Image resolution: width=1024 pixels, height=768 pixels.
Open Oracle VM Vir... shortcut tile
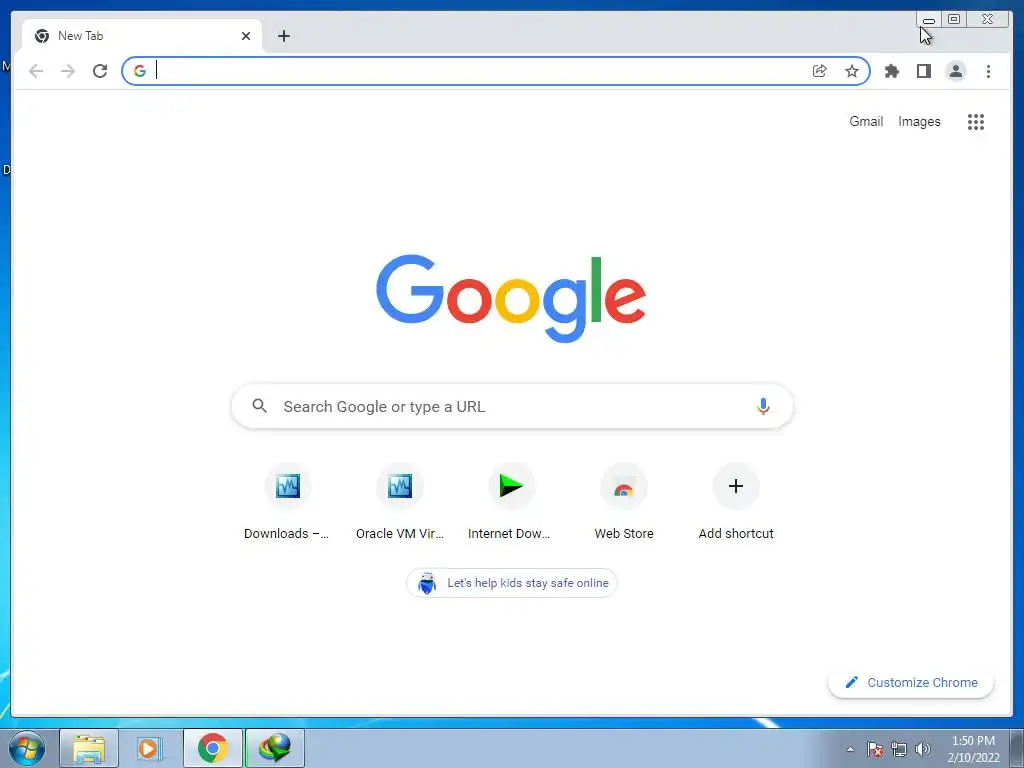coord(400,502)
